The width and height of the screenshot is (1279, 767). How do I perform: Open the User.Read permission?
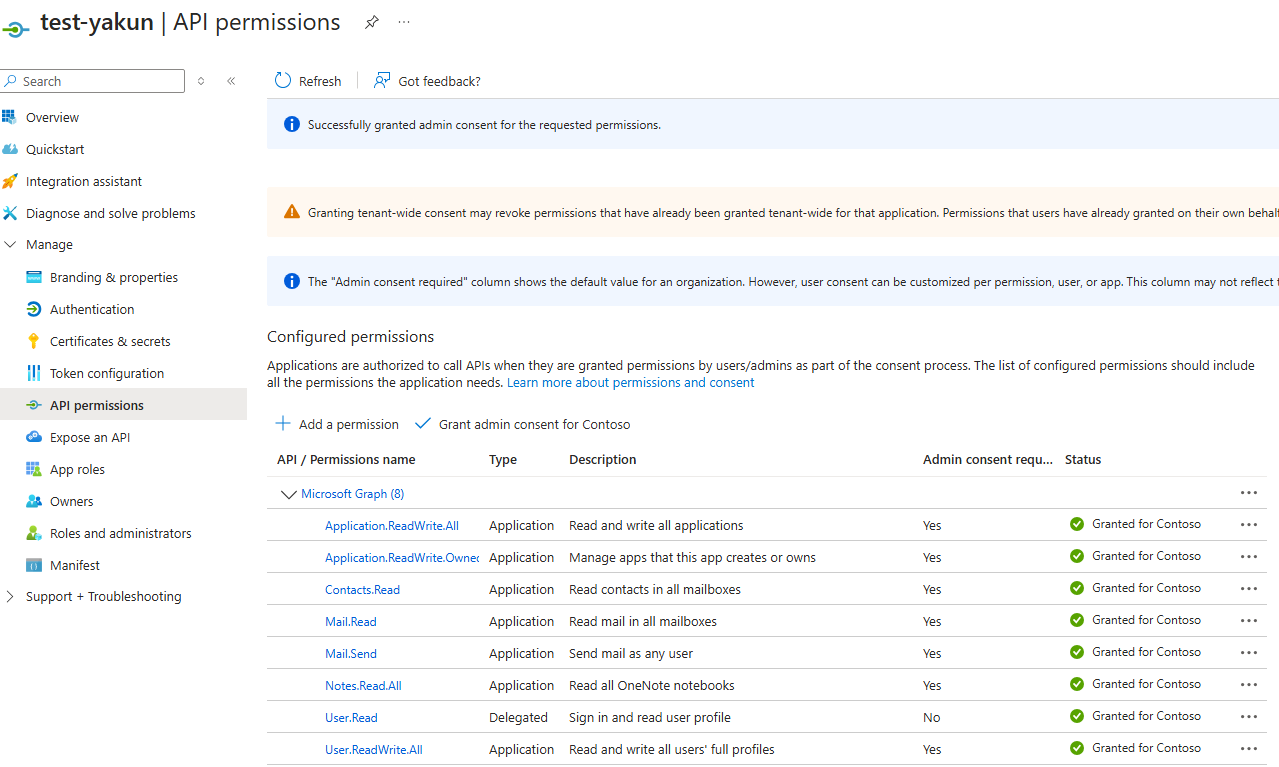351,718
